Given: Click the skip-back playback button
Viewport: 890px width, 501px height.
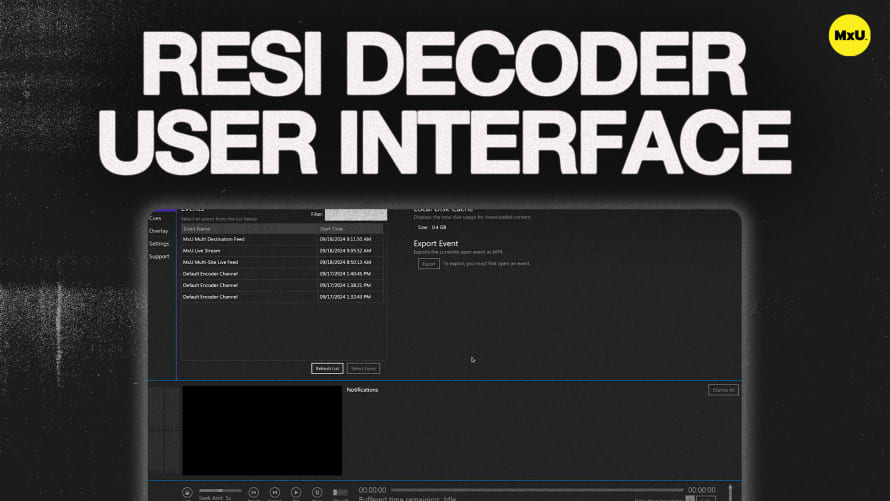Looking at the screenshot, I should click(254, 492).
